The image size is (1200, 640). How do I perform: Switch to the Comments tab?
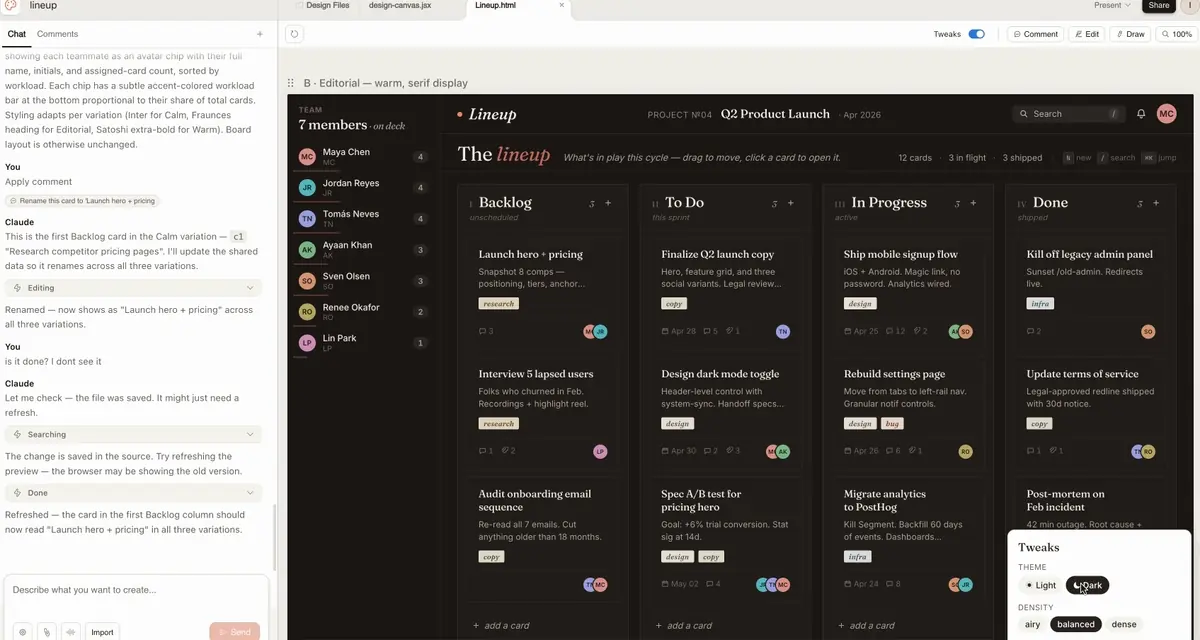(x=57, y=34)
